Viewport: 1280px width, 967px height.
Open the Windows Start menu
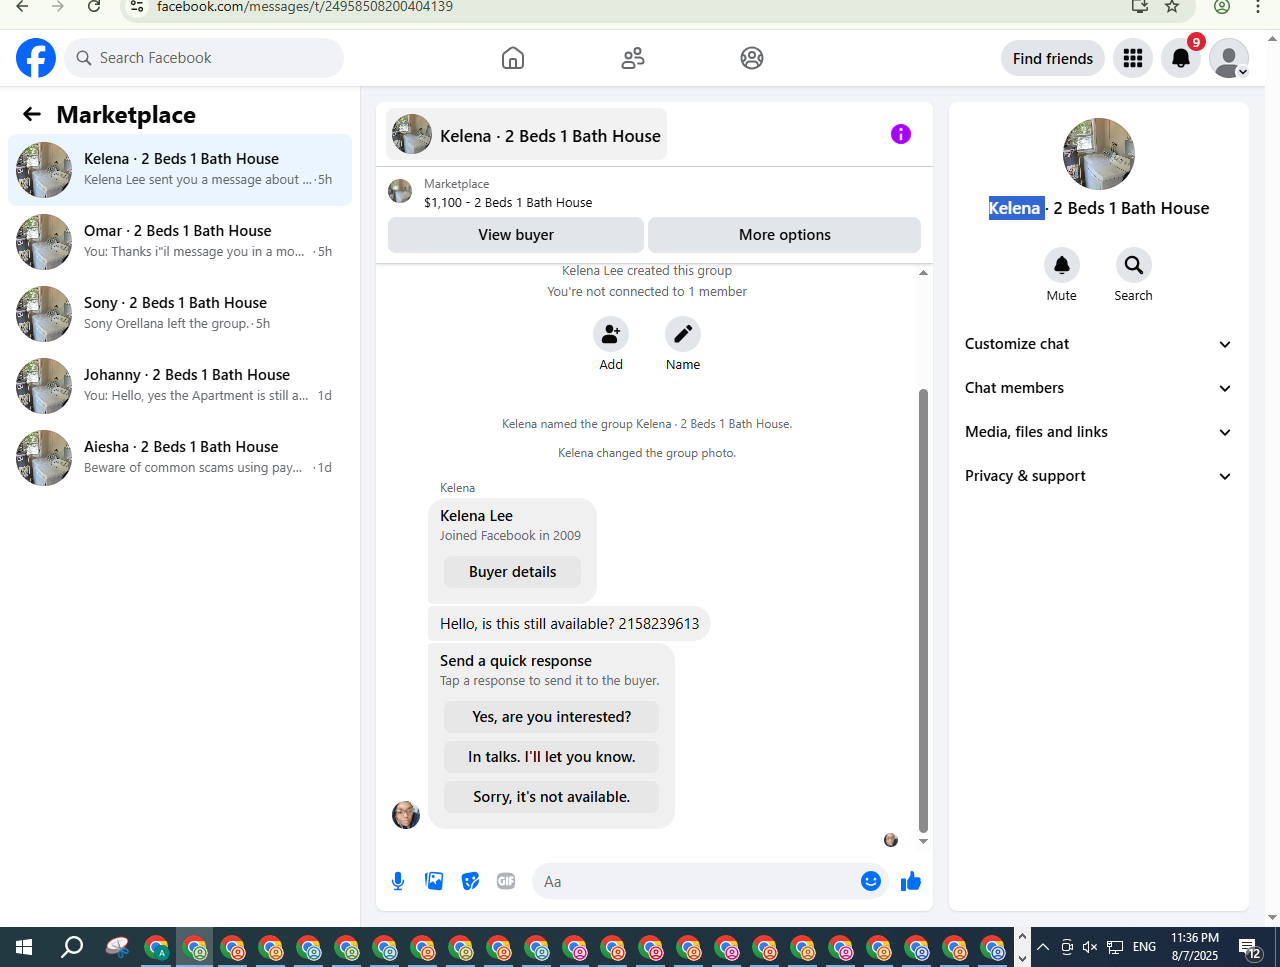coord(24,947)
